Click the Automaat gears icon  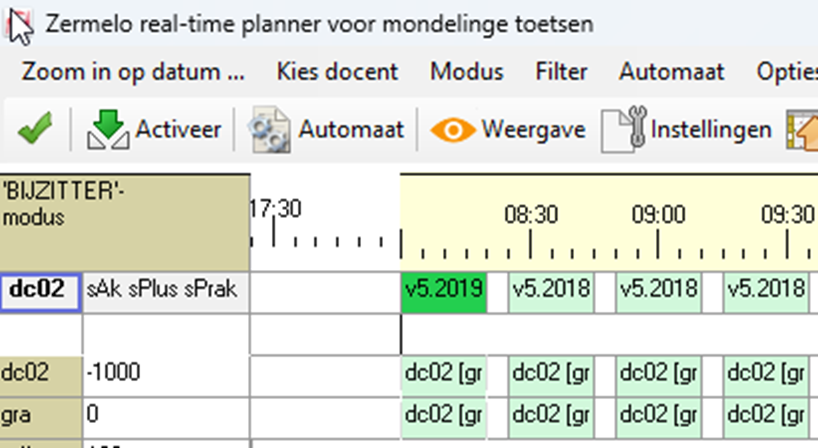(268, 130)
